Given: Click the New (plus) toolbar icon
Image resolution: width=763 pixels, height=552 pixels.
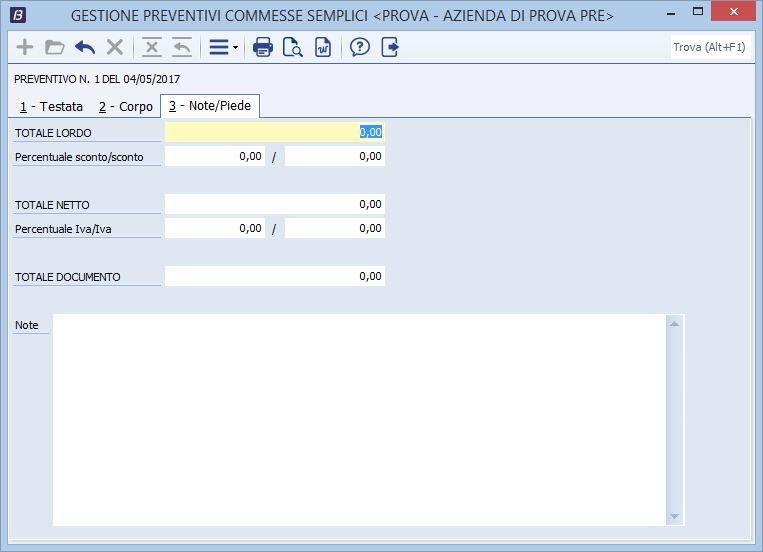Looking at the screenshot, I should tap(25, 47).
